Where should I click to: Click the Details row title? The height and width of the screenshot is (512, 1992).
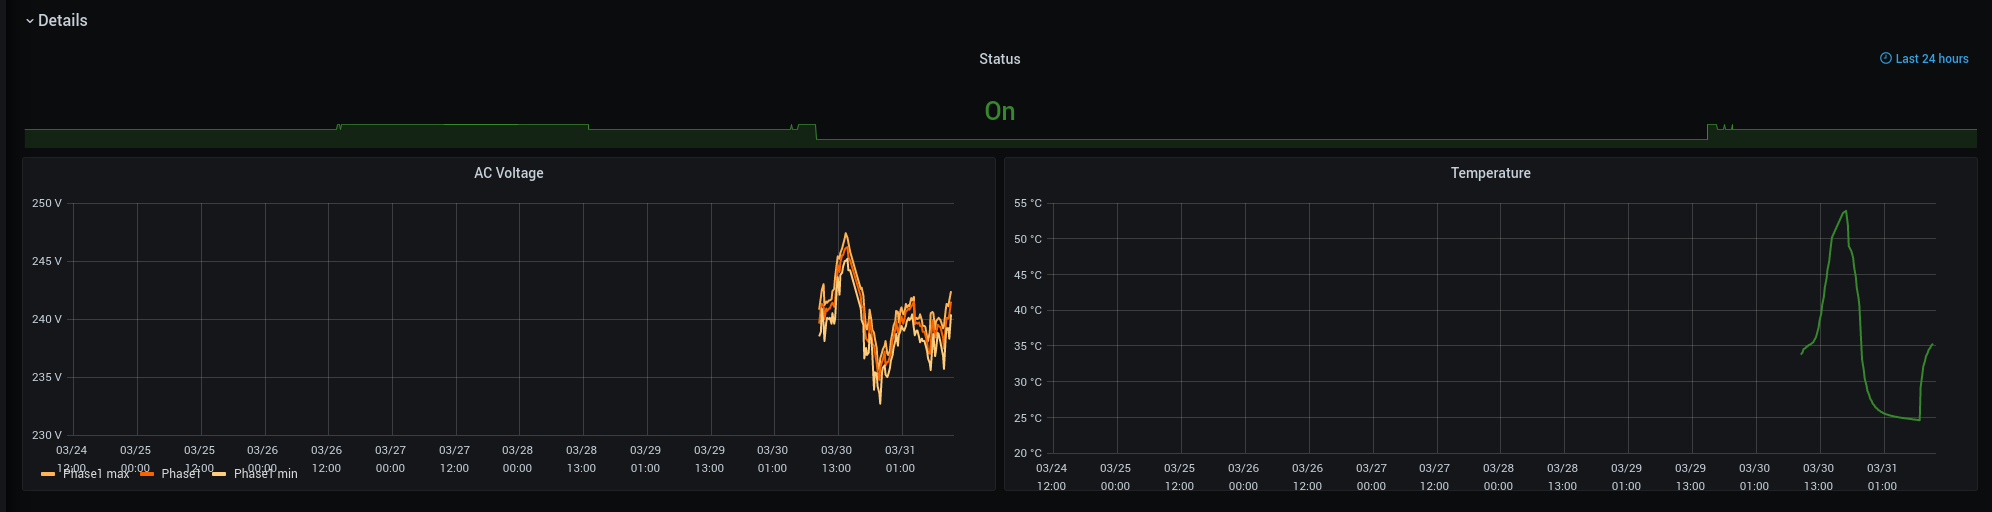pyautogui.click(x=62, y=20)
